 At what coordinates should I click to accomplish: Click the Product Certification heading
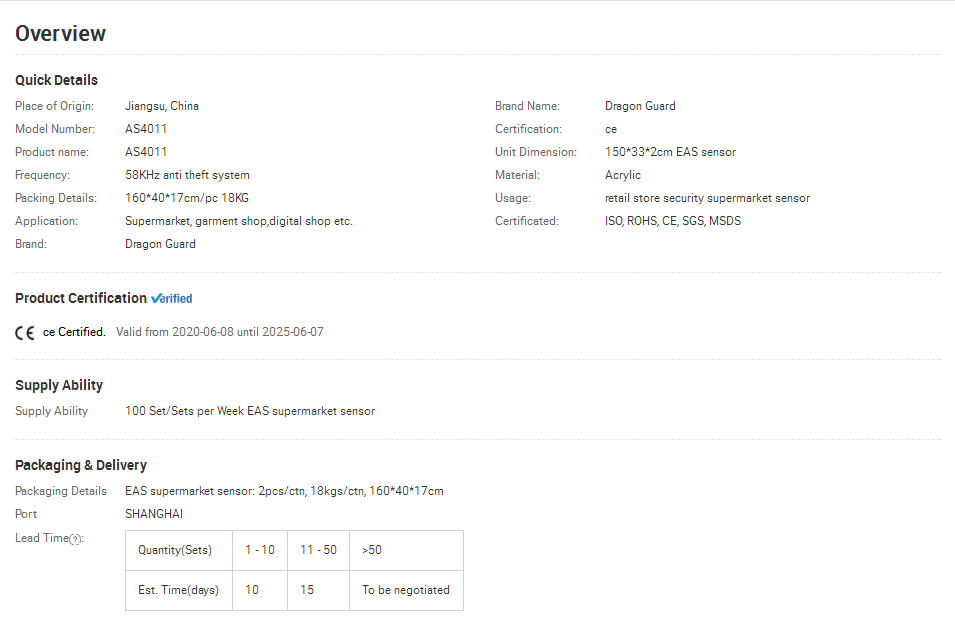coord(81,298)
